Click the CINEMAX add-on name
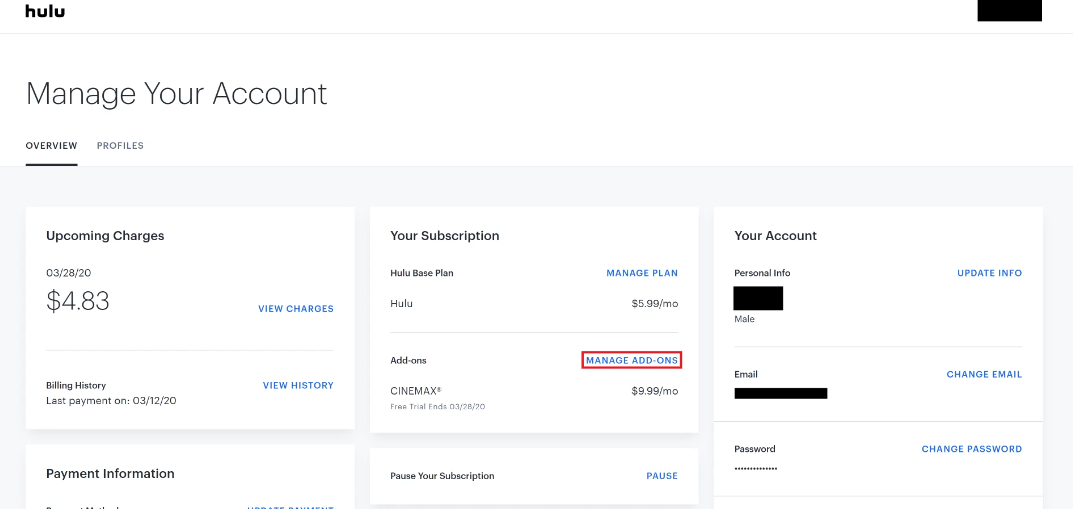The image size is (1073, 509). point(415,391)
